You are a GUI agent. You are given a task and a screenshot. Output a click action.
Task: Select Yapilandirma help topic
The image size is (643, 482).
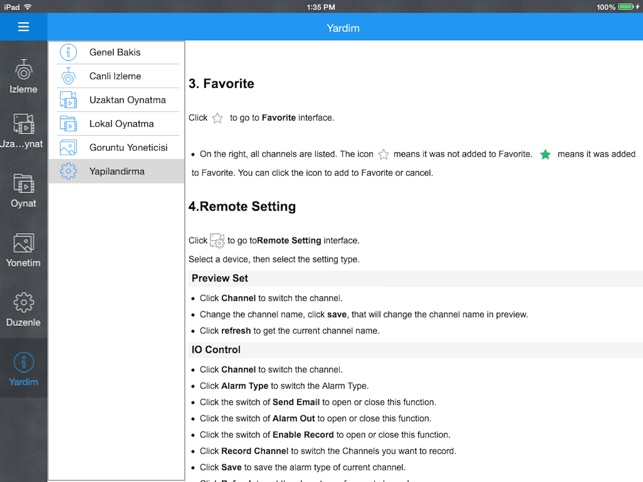(116, 171)
